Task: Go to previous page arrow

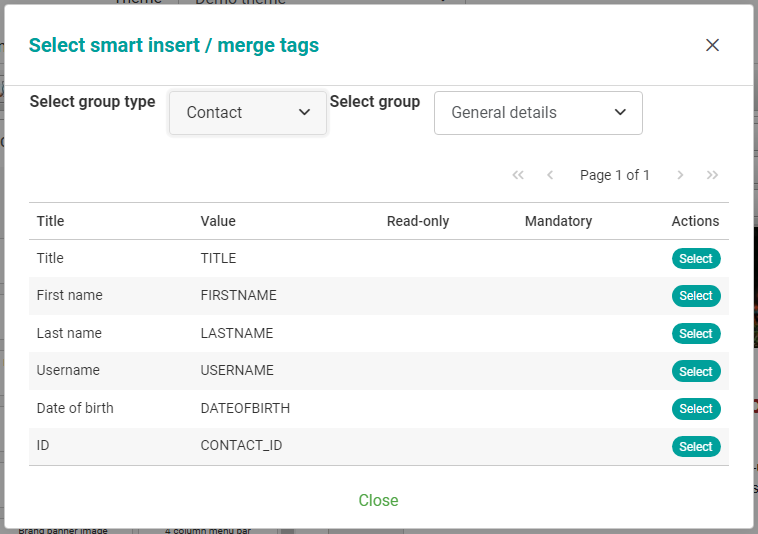Action: pos(550,175)
